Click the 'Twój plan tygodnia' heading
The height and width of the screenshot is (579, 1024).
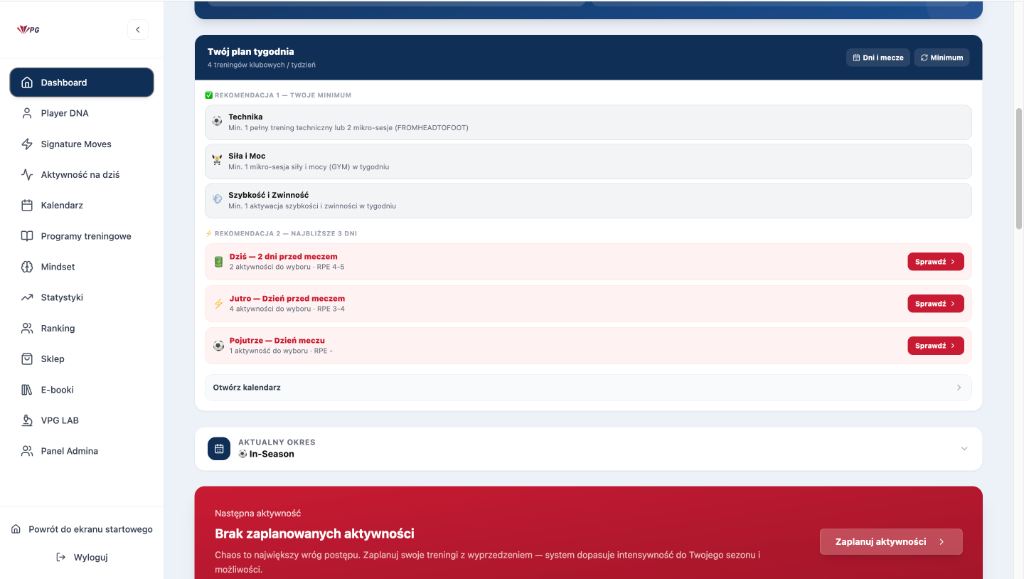(x=251, y=52)
